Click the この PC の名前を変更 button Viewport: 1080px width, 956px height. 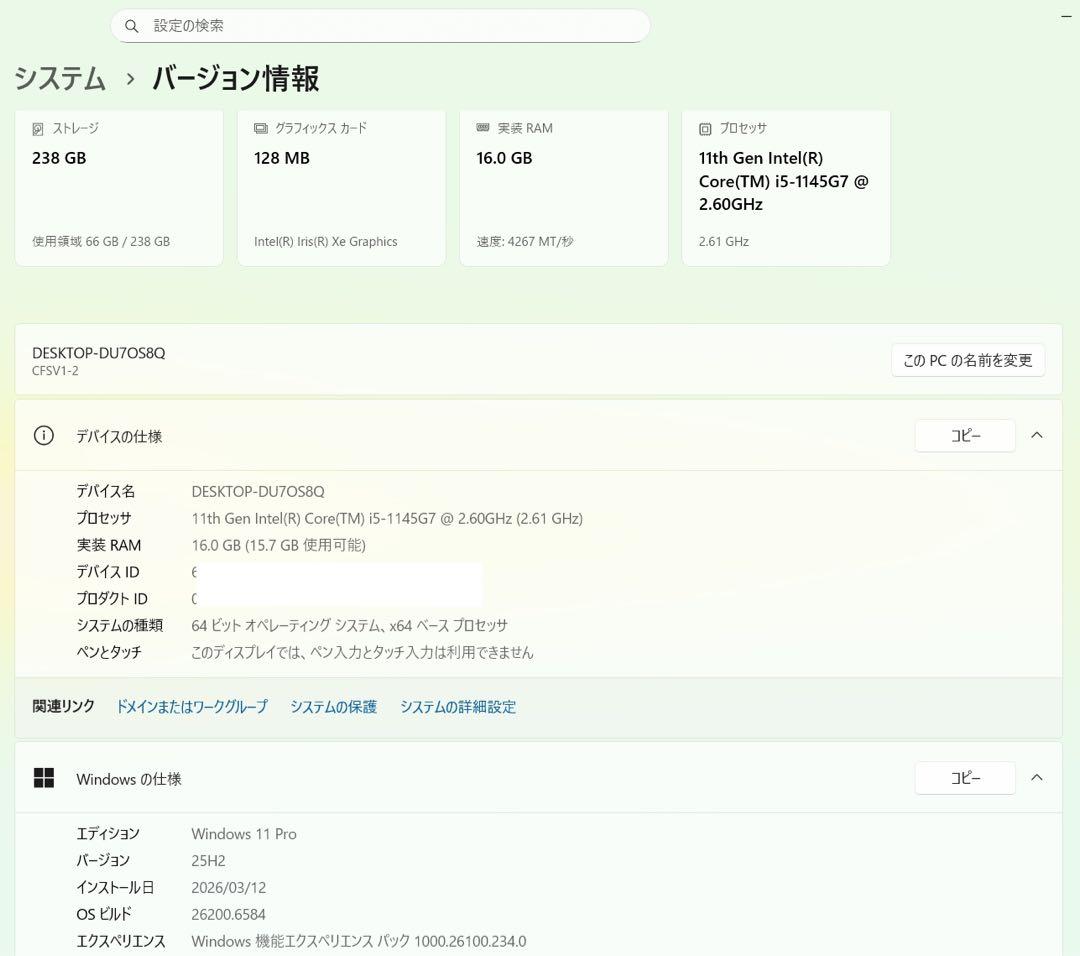[x=967, y=360]
